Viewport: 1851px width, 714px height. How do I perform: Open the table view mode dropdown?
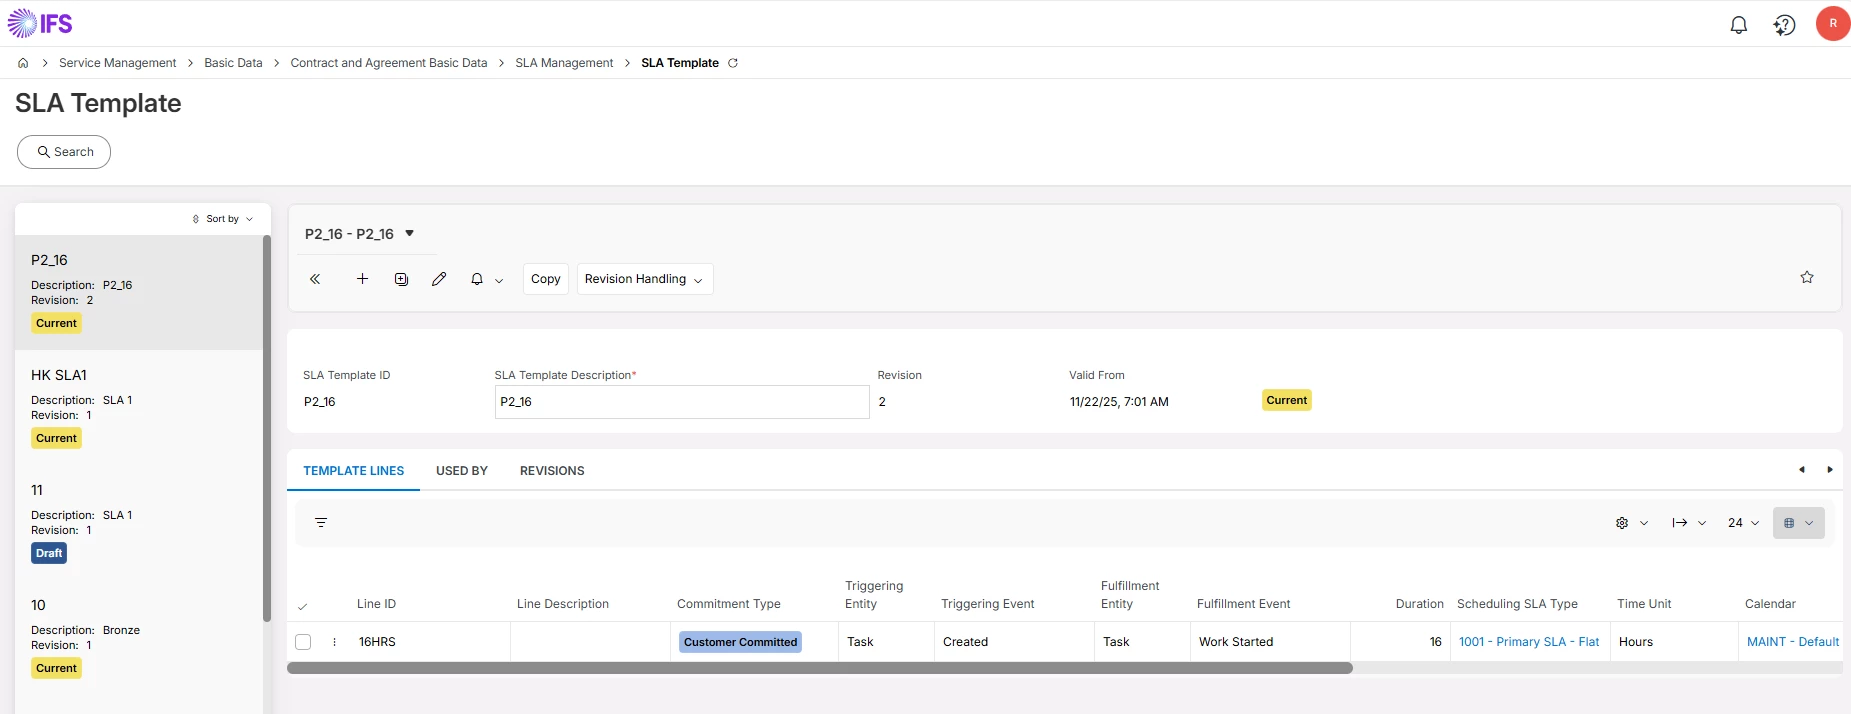[x=1799, y=523]
